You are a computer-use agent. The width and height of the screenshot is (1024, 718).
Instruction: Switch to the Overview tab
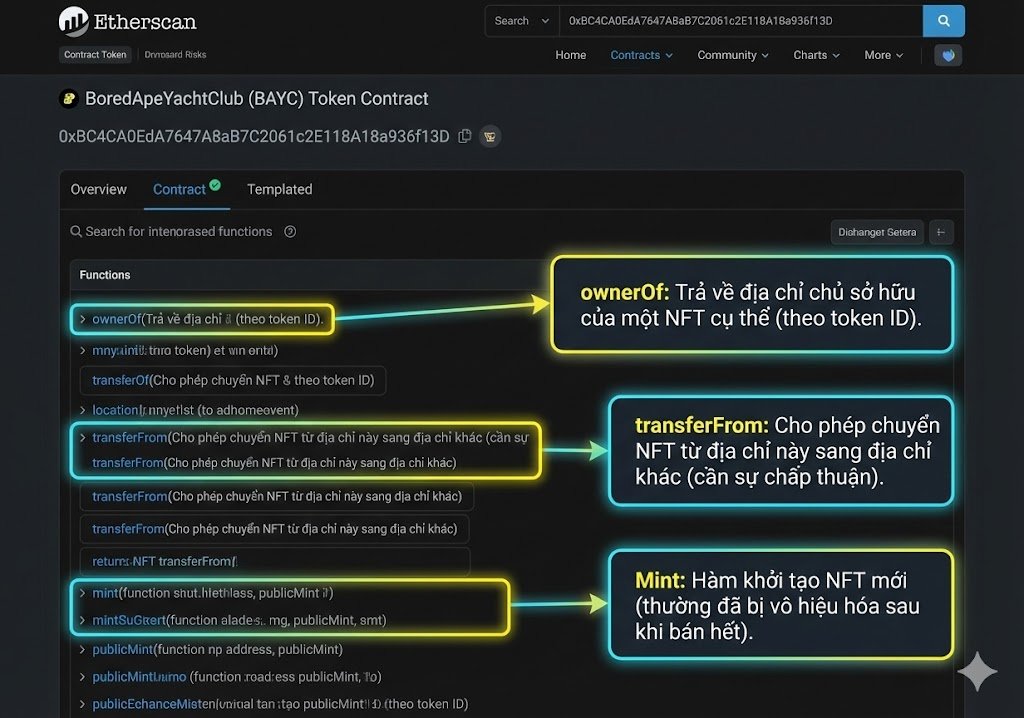point(98,189)
